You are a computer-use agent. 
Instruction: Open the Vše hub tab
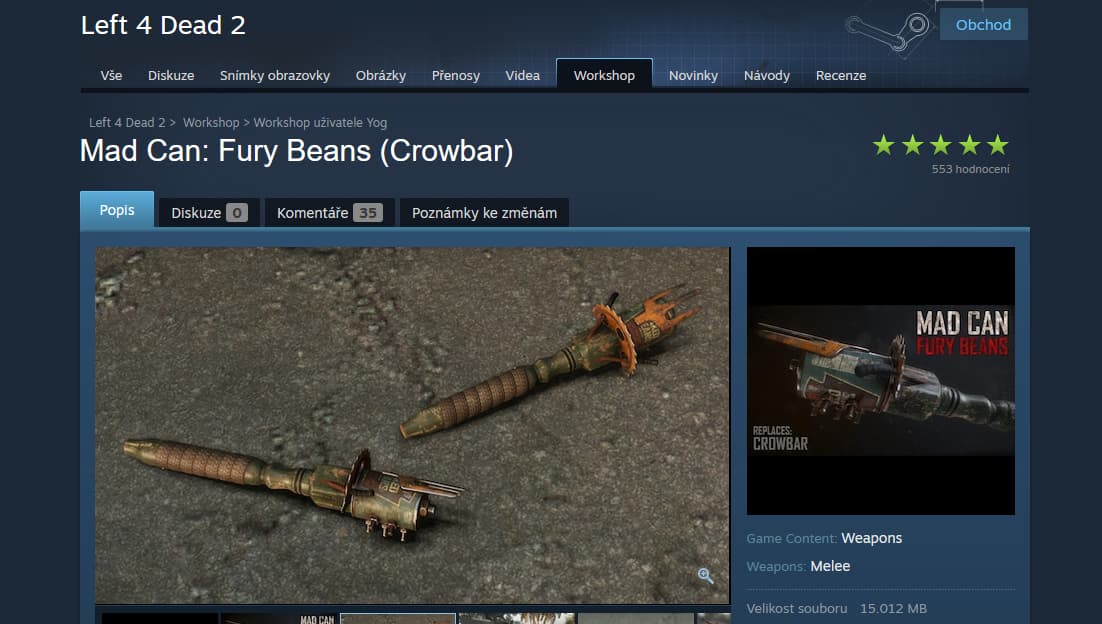point(111,75)
